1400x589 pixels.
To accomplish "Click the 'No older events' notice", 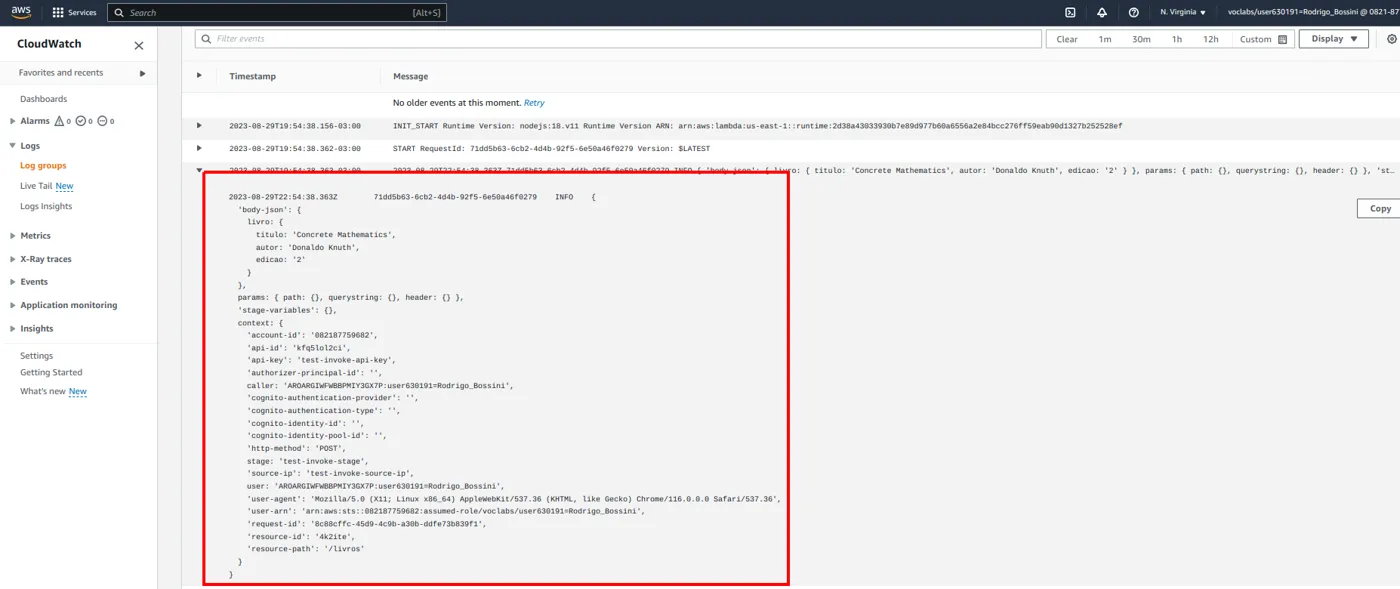I will pyautogui.click(x=457, y=103).
